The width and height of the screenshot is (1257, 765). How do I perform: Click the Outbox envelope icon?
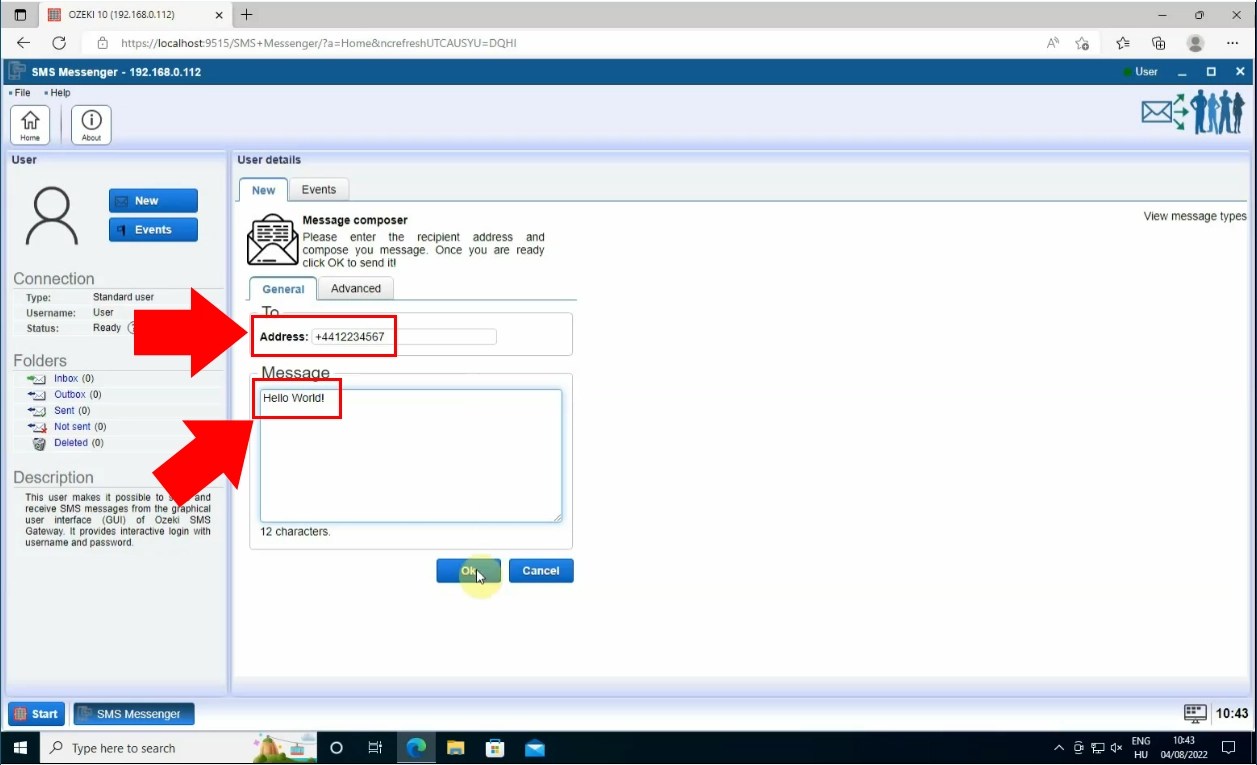click(x=37, y=395)
